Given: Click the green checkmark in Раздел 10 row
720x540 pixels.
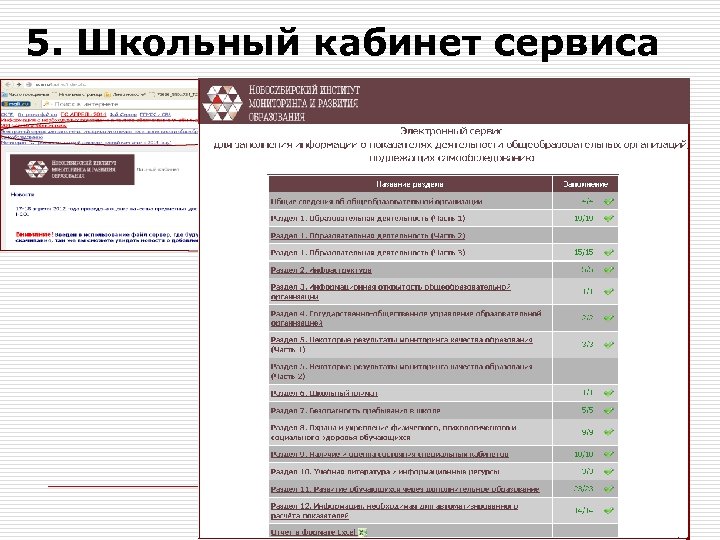Looking at the screenshot, I should click(x=608, y=472).
